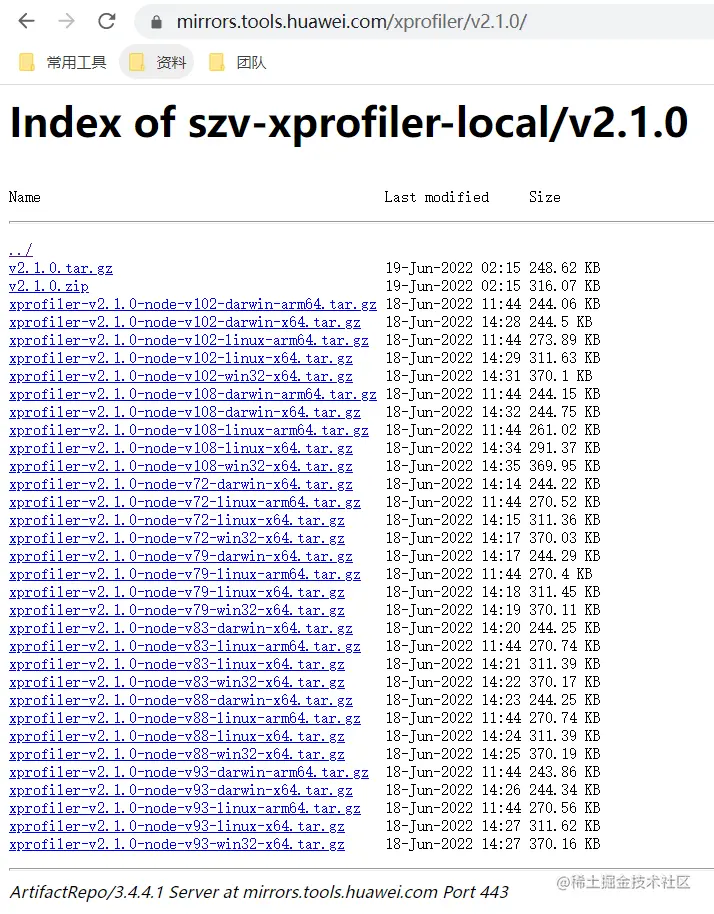714x914 pixels.
Task: Download node-v88-win32-x64 tarball
Action: pyautogui.click(x=177, y=755)
